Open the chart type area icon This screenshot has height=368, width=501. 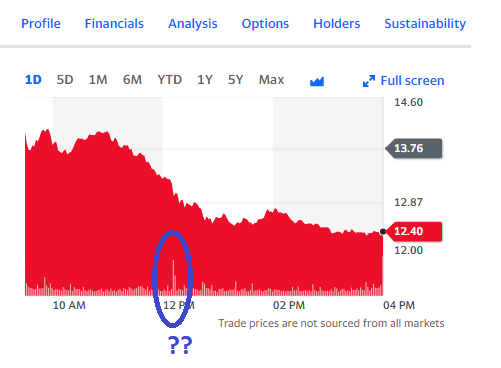[x=317, y=81]
